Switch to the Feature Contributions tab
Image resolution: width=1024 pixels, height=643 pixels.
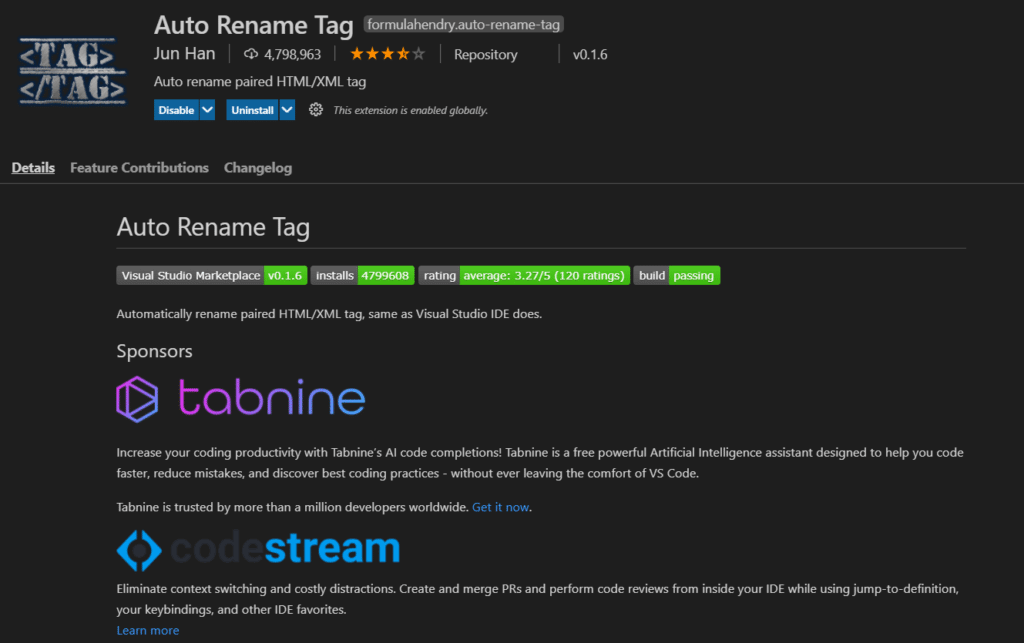[139, 168]
